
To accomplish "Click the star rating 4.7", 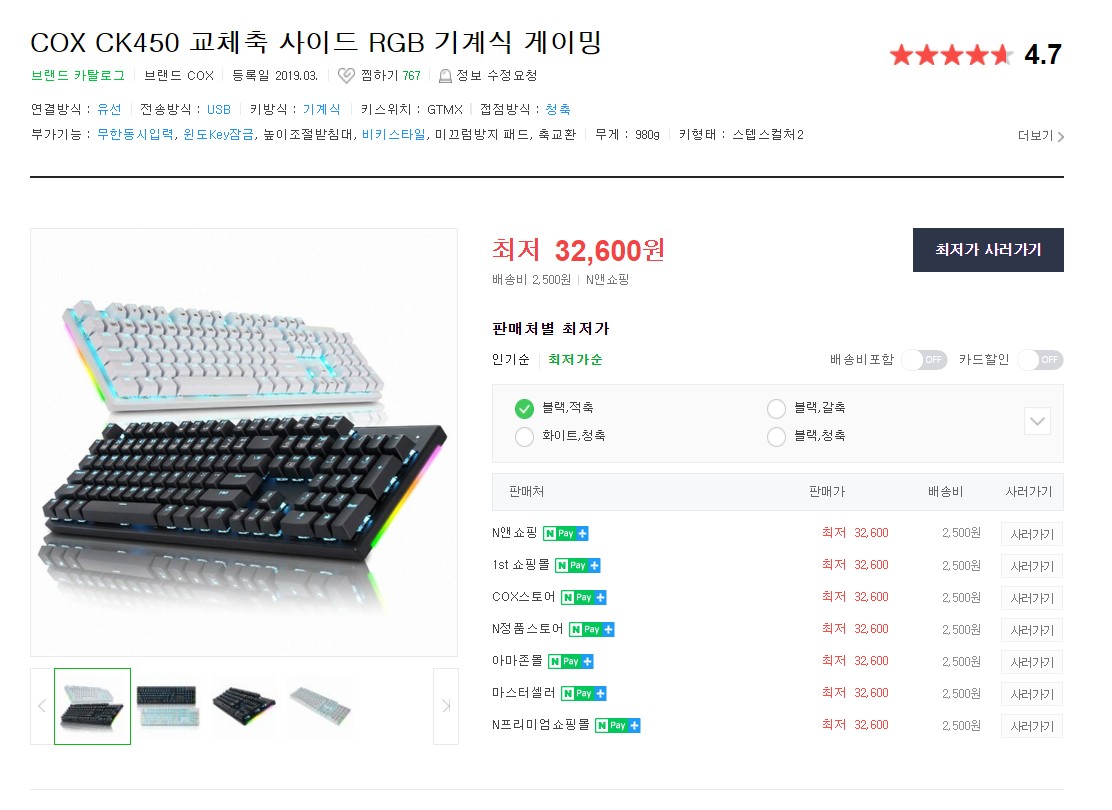I will 976,55.
